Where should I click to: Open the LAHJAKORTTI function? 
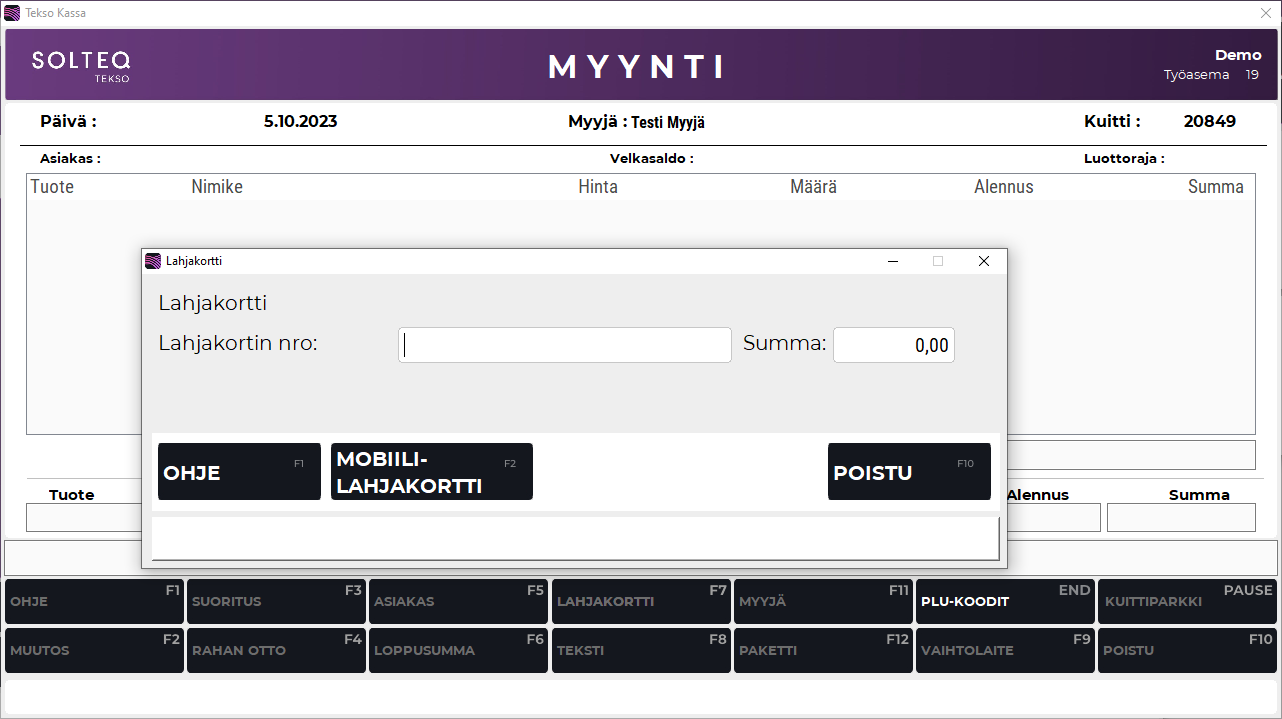640,601
